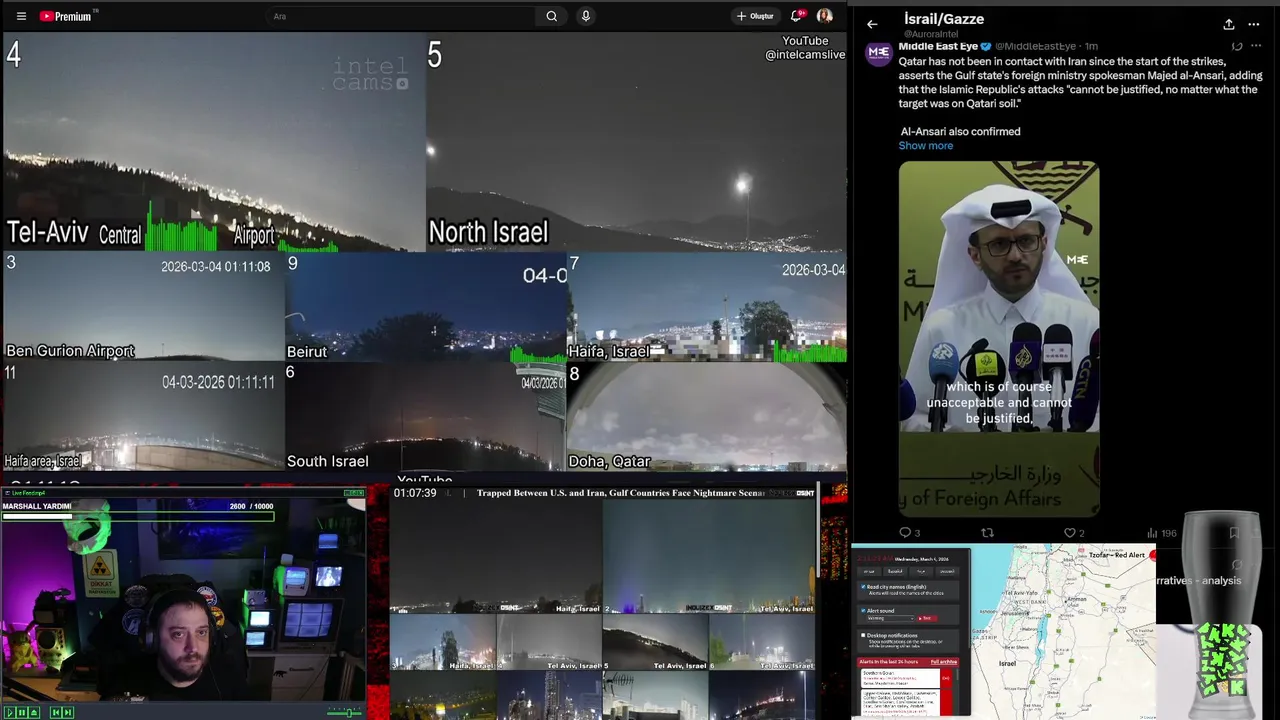The width and height of the screenshot is (1280, 720).
Task: Open Middle East Eye account name link
Action: 937,46
